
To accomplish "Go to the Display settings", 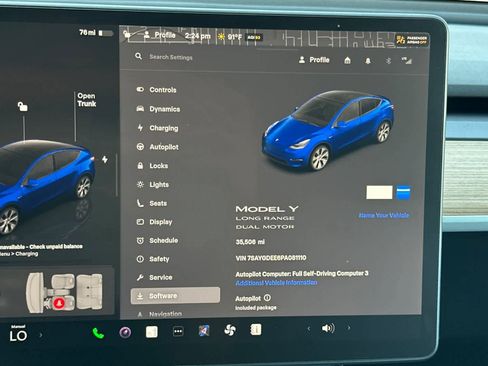I will (154, 222).
